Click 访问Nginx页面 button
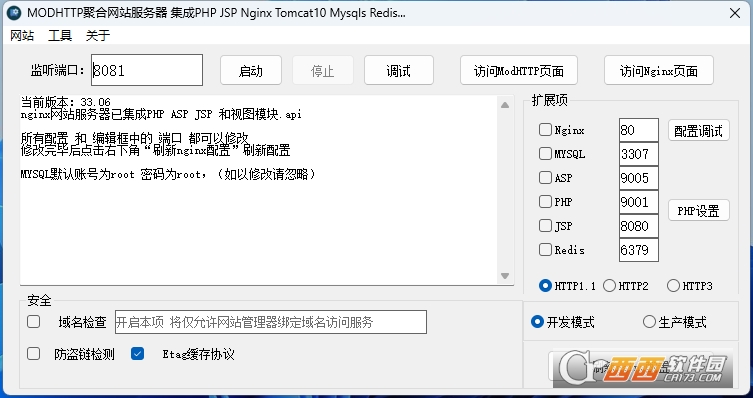 pos(658,71)
